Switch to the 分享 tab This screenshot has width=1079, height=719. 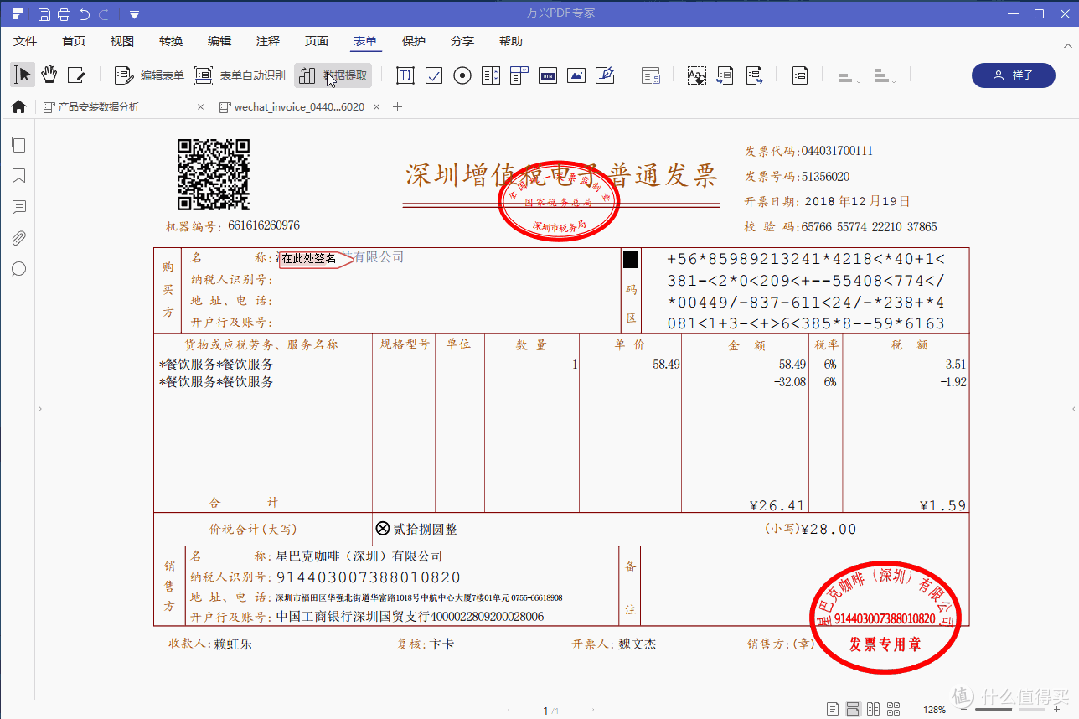(x=462, y=41)
